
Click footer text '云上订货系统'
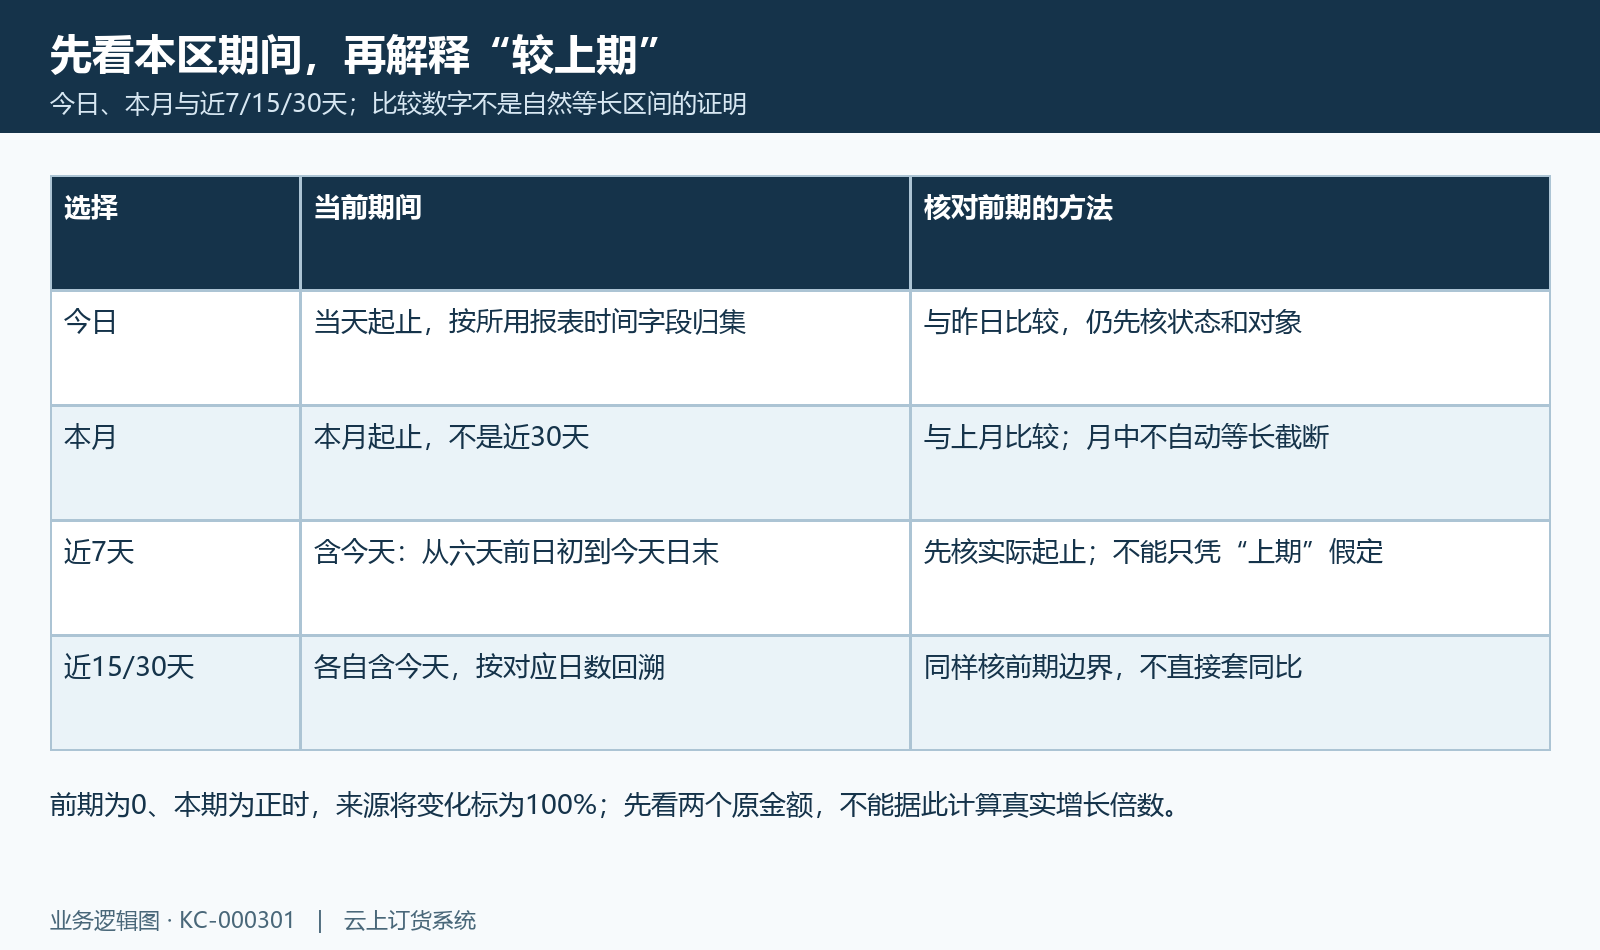tap(410, 920)
